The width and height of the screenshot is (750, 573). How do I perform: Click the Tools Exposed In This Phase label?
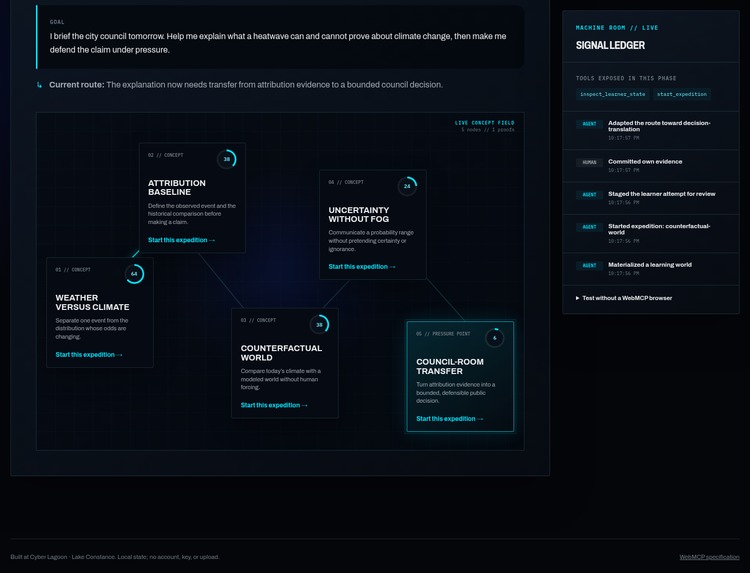626,78
